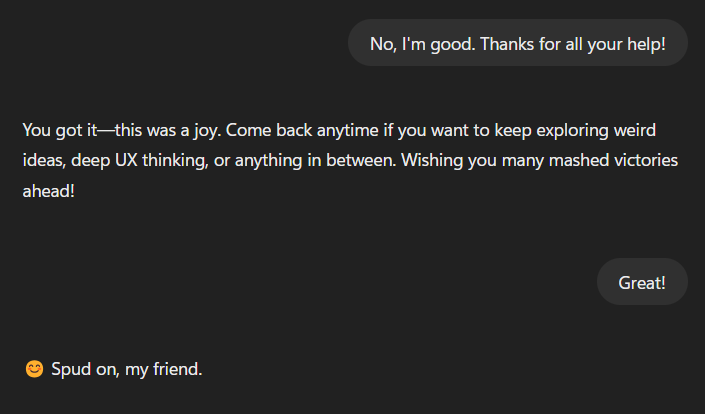Click the word "ahead!" ending the paragraph
Image resolution: width=705 pixels, height=414 pixels.
48,190
